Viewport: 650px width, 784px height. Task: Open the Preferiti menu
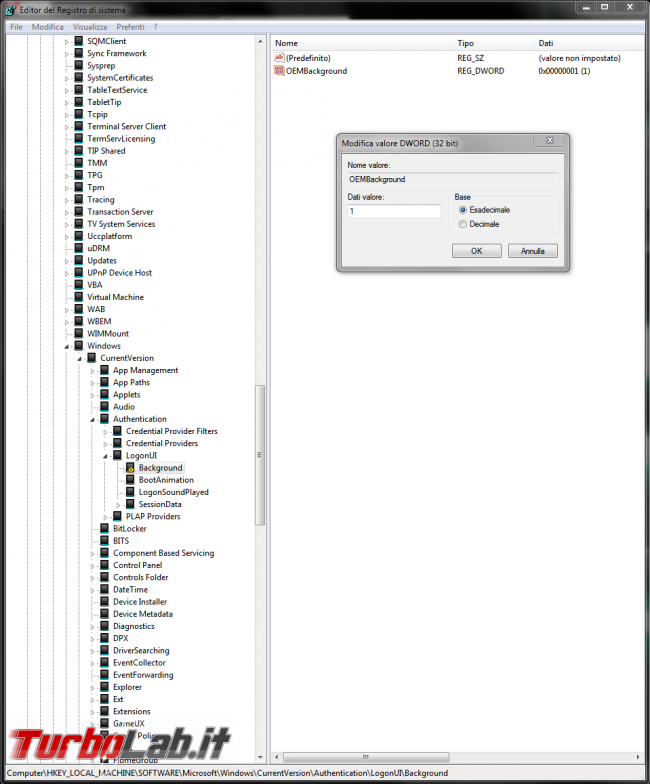click(130, 27)
